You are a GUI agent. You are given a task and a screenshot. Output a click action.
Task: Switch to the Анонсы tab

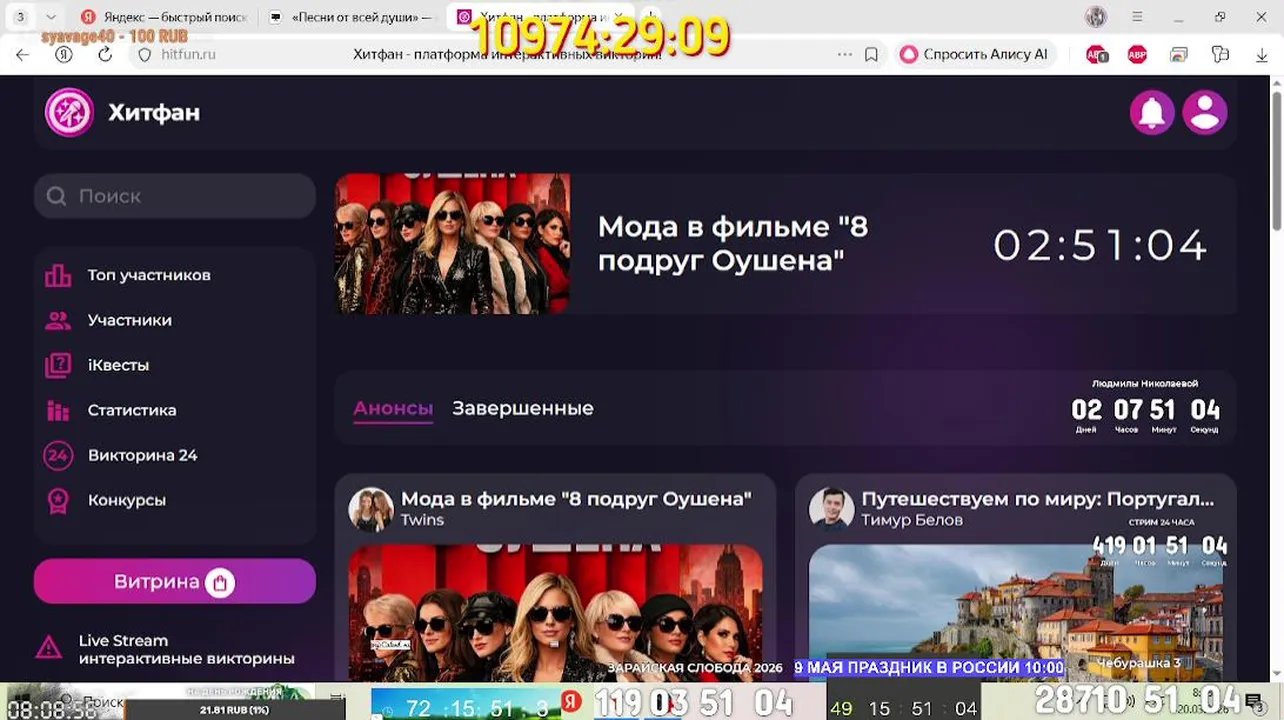(393, 408)
